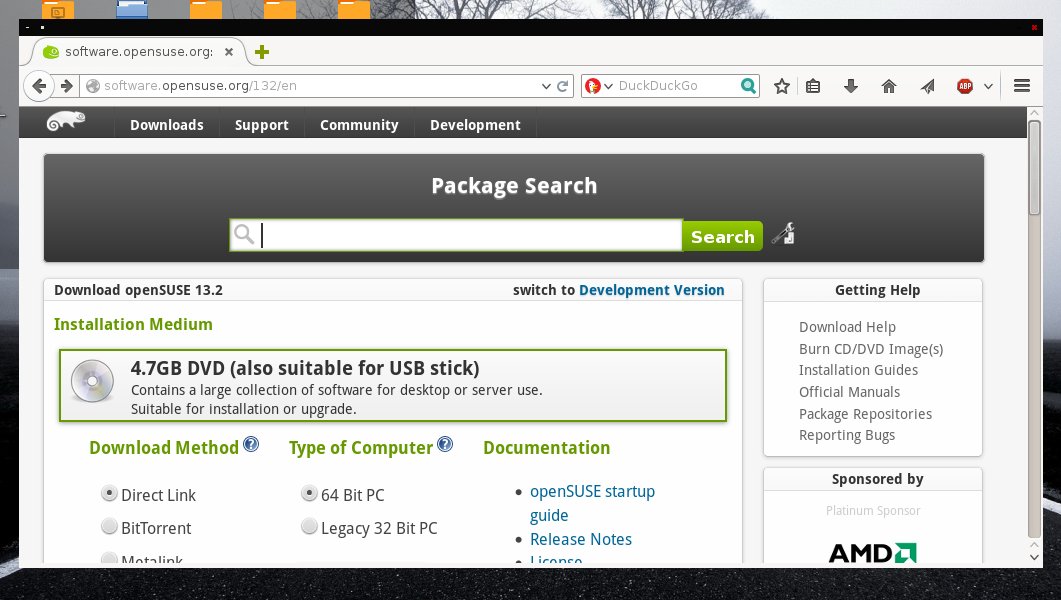Select the 4.7GB DVD installation medium
Screen dimensions: 1061x600
coord(392,386)
